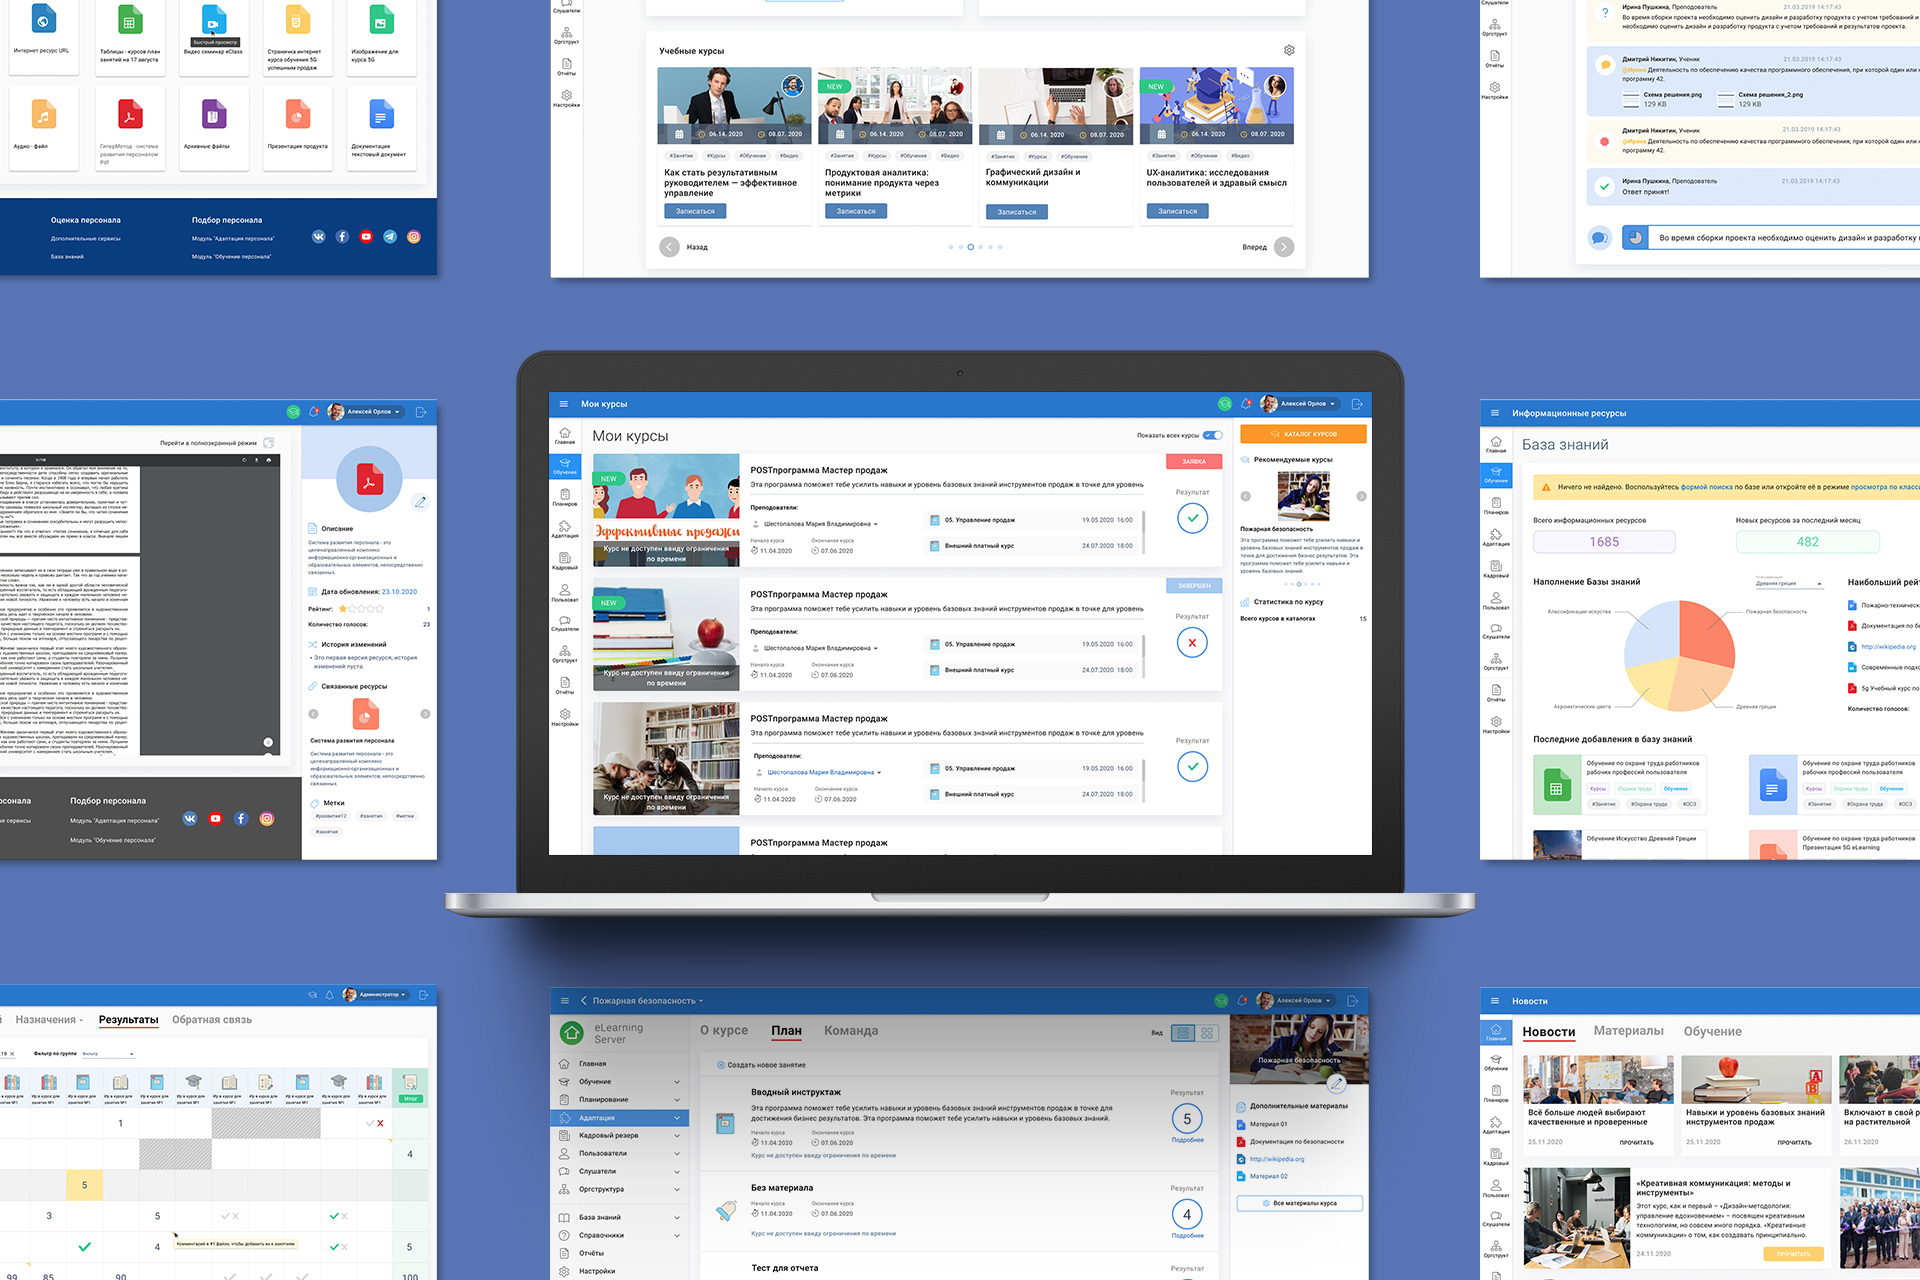Switch to list view in Пожарная безопасность plan
The height and width of the screenshot is (1280, 1920).
pyautogui.click(x=1184, y=1033)
